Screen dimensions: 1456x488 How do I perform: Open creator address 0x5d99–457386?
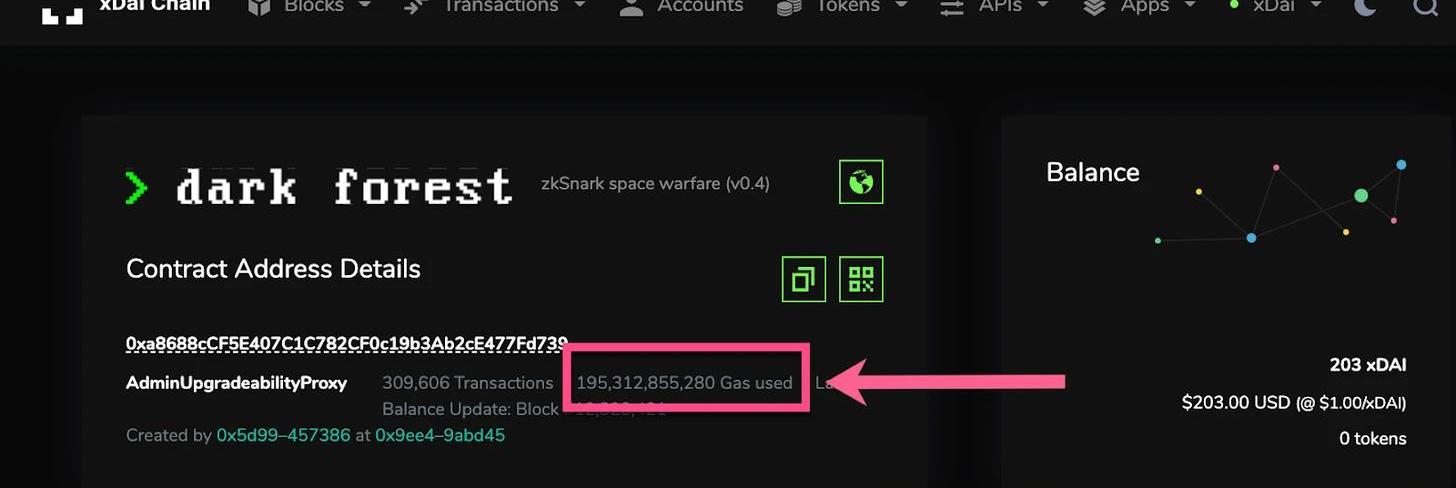click(283, 435)
